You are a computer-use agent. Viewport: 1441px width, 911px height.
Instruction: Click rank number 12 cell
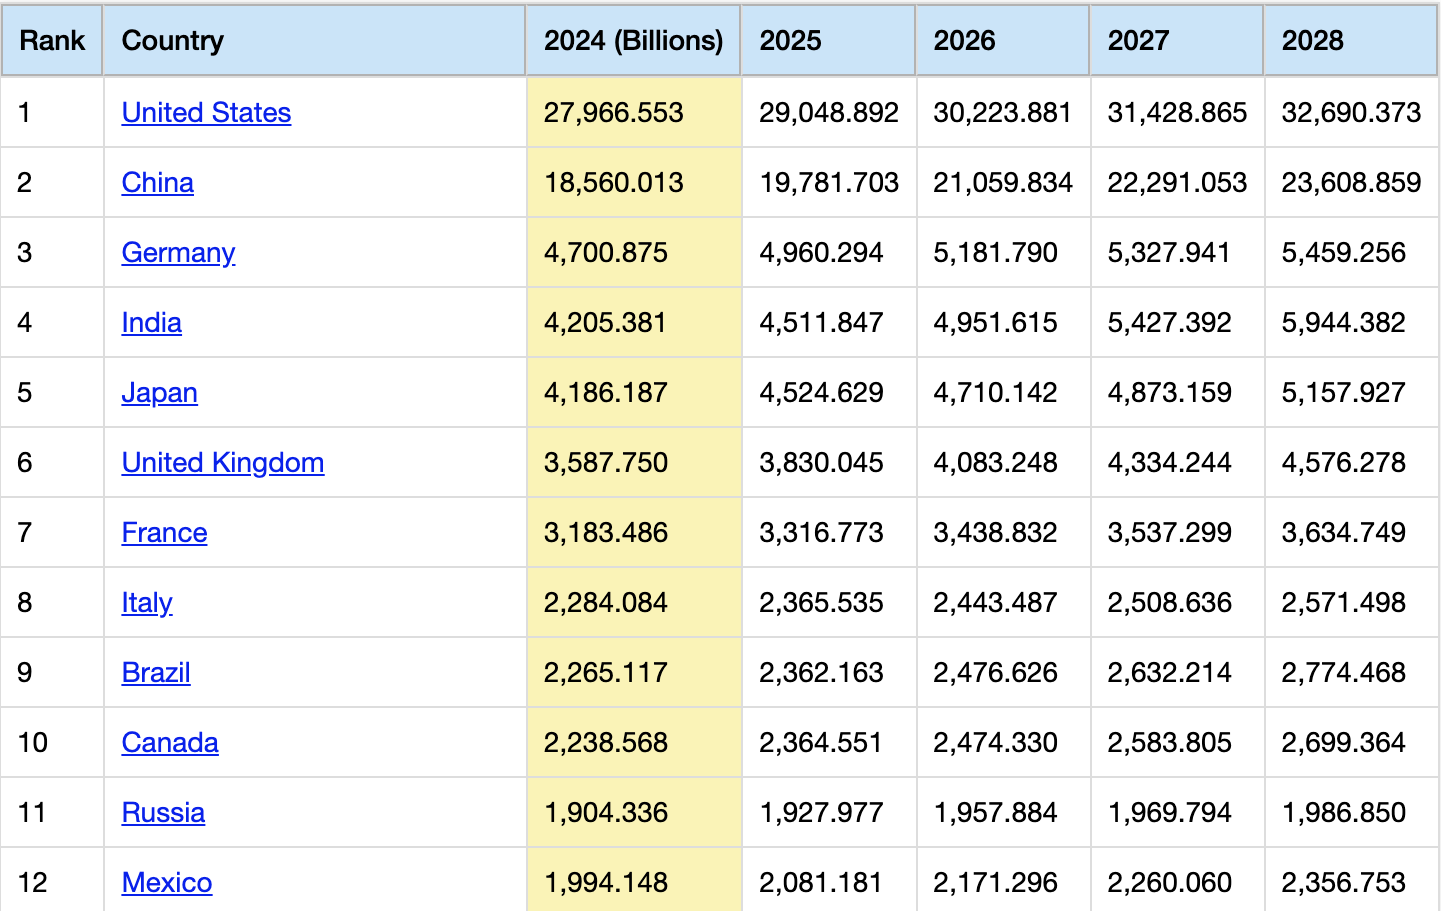[x=52, y=880]
